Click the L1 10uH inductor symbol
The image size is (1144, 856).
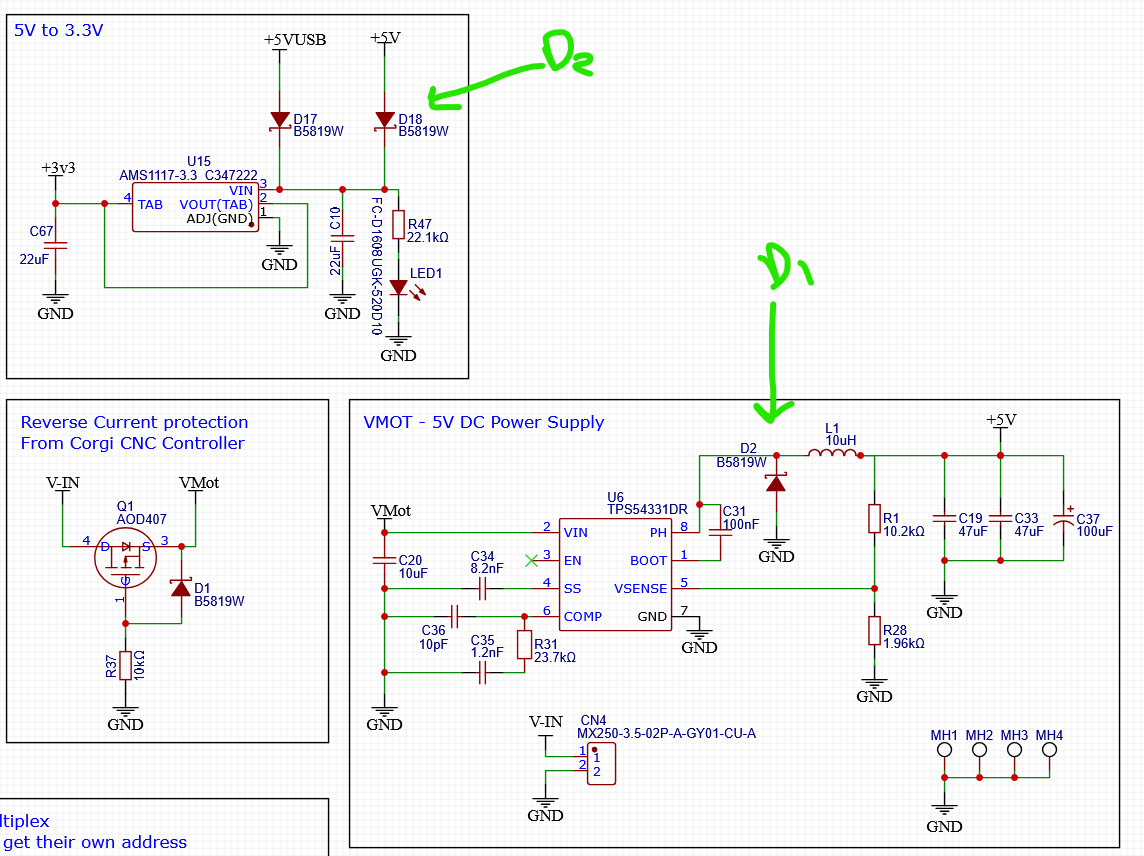833,457
